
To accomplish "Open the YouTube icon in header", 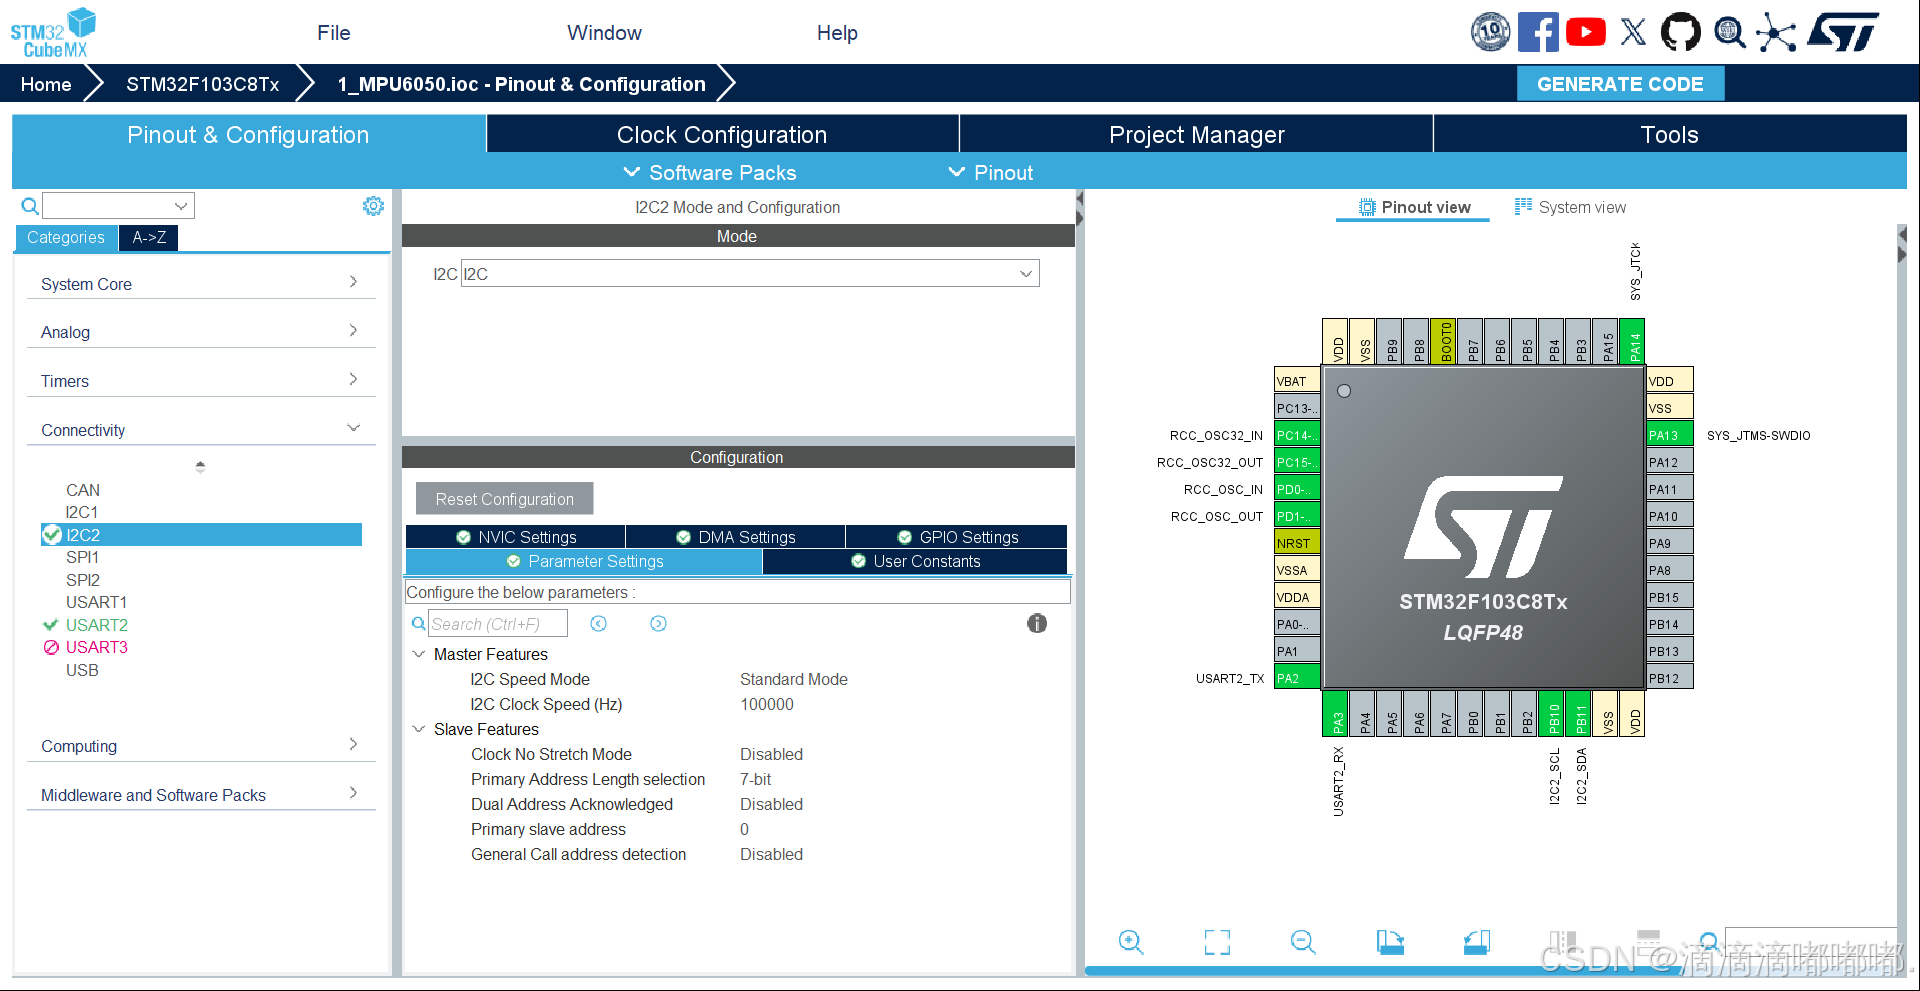I will pyautogui.click(x=1586, y=32).
